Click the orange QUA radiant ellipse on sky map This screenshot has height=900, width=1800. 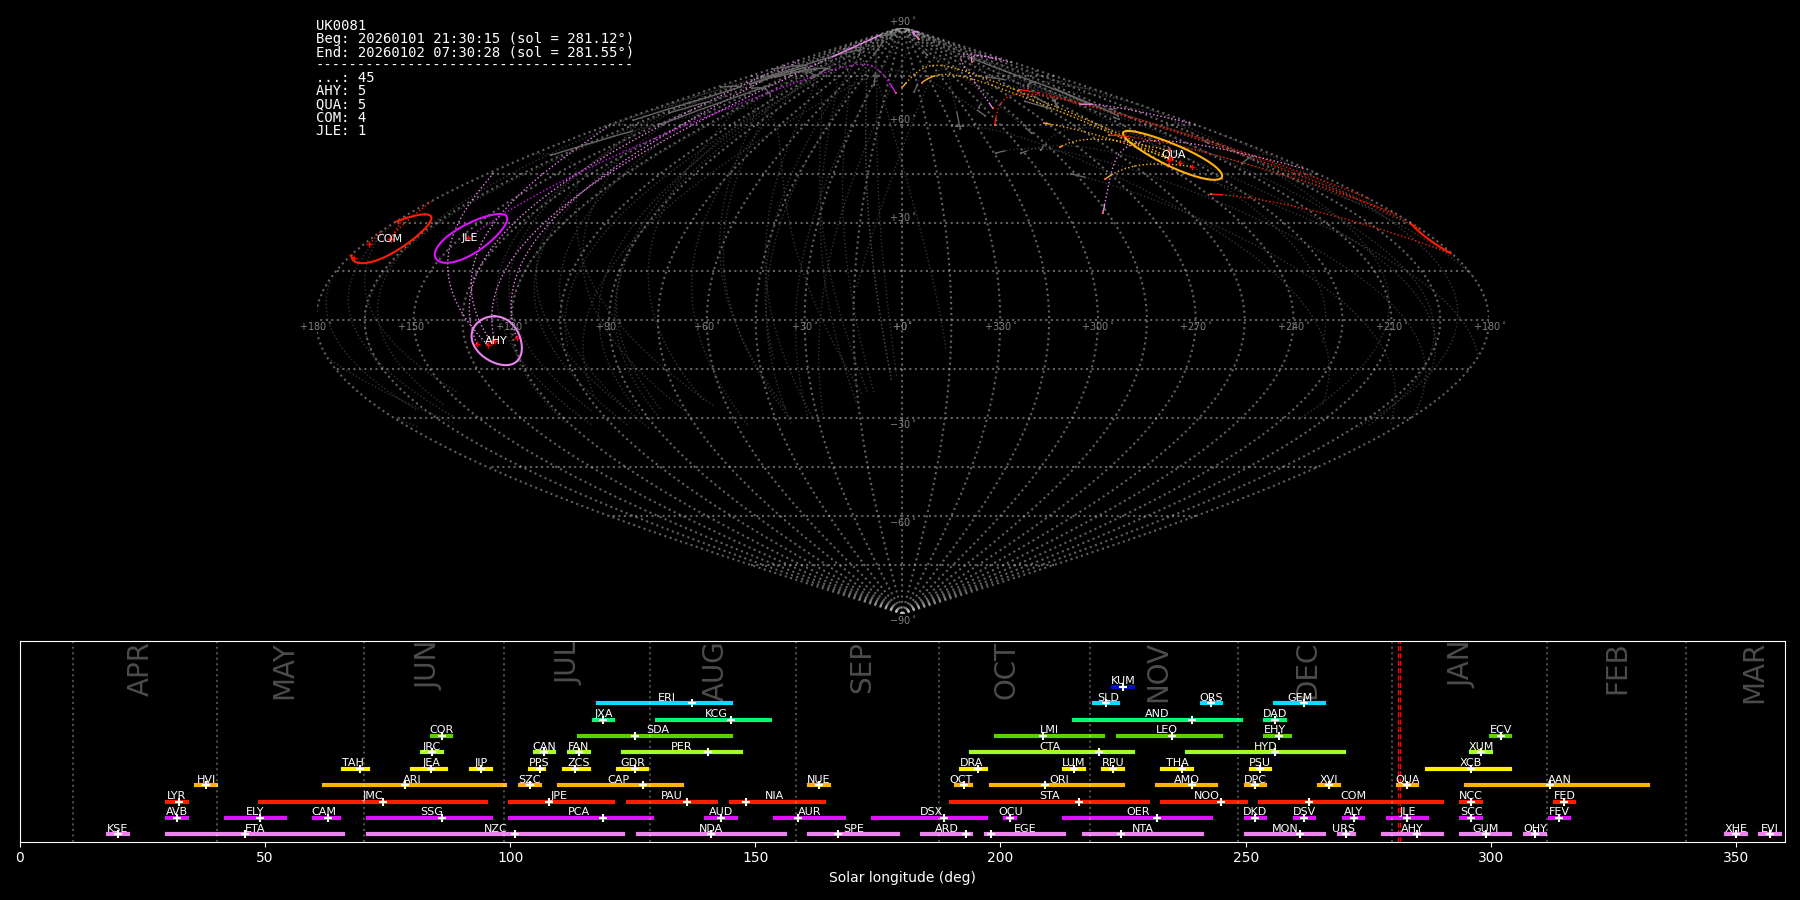click(1172, 155)
